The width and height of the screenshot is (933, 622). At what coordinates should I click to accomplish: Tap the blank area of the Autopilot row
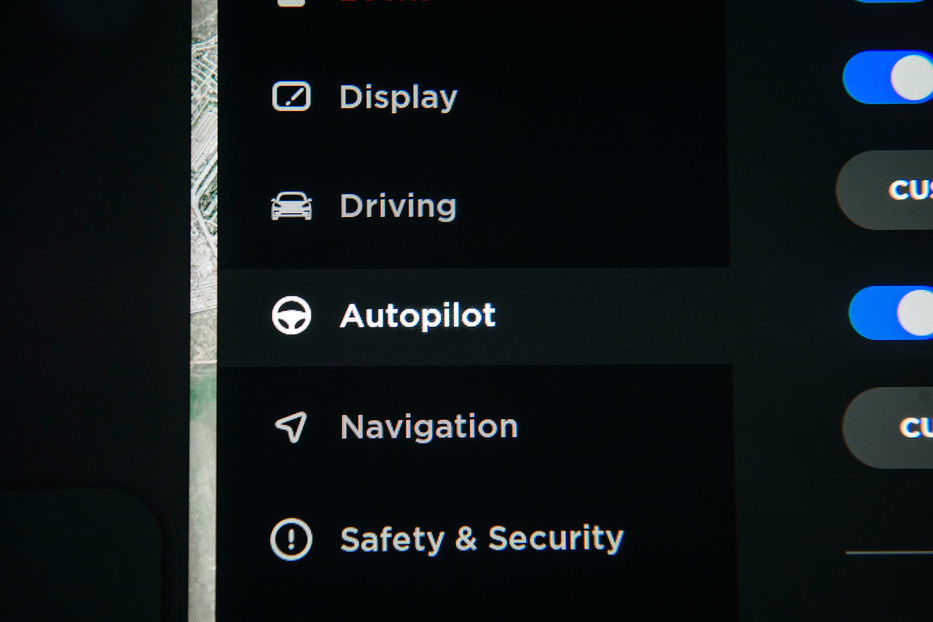tap(613, 316)
